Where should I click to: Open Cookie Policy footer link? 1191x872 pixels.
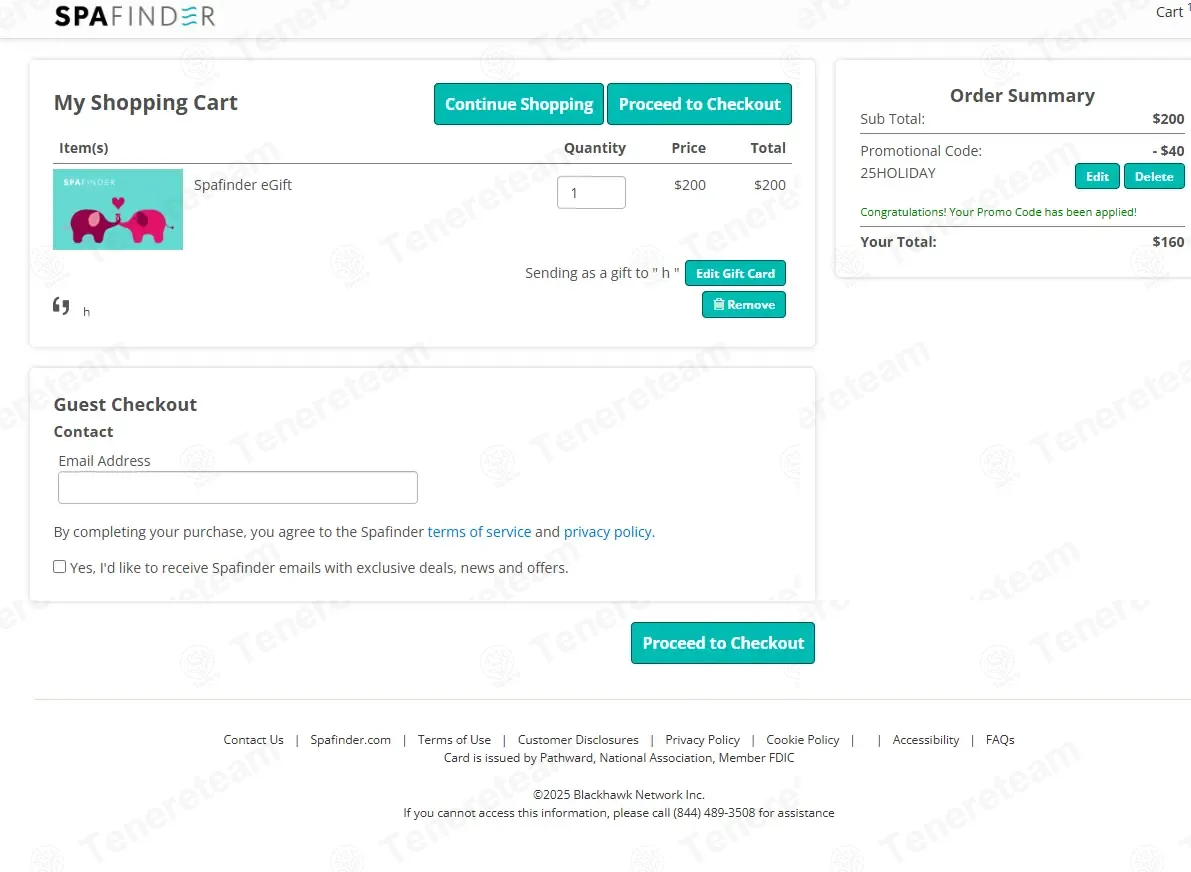[x=803, y=740]
